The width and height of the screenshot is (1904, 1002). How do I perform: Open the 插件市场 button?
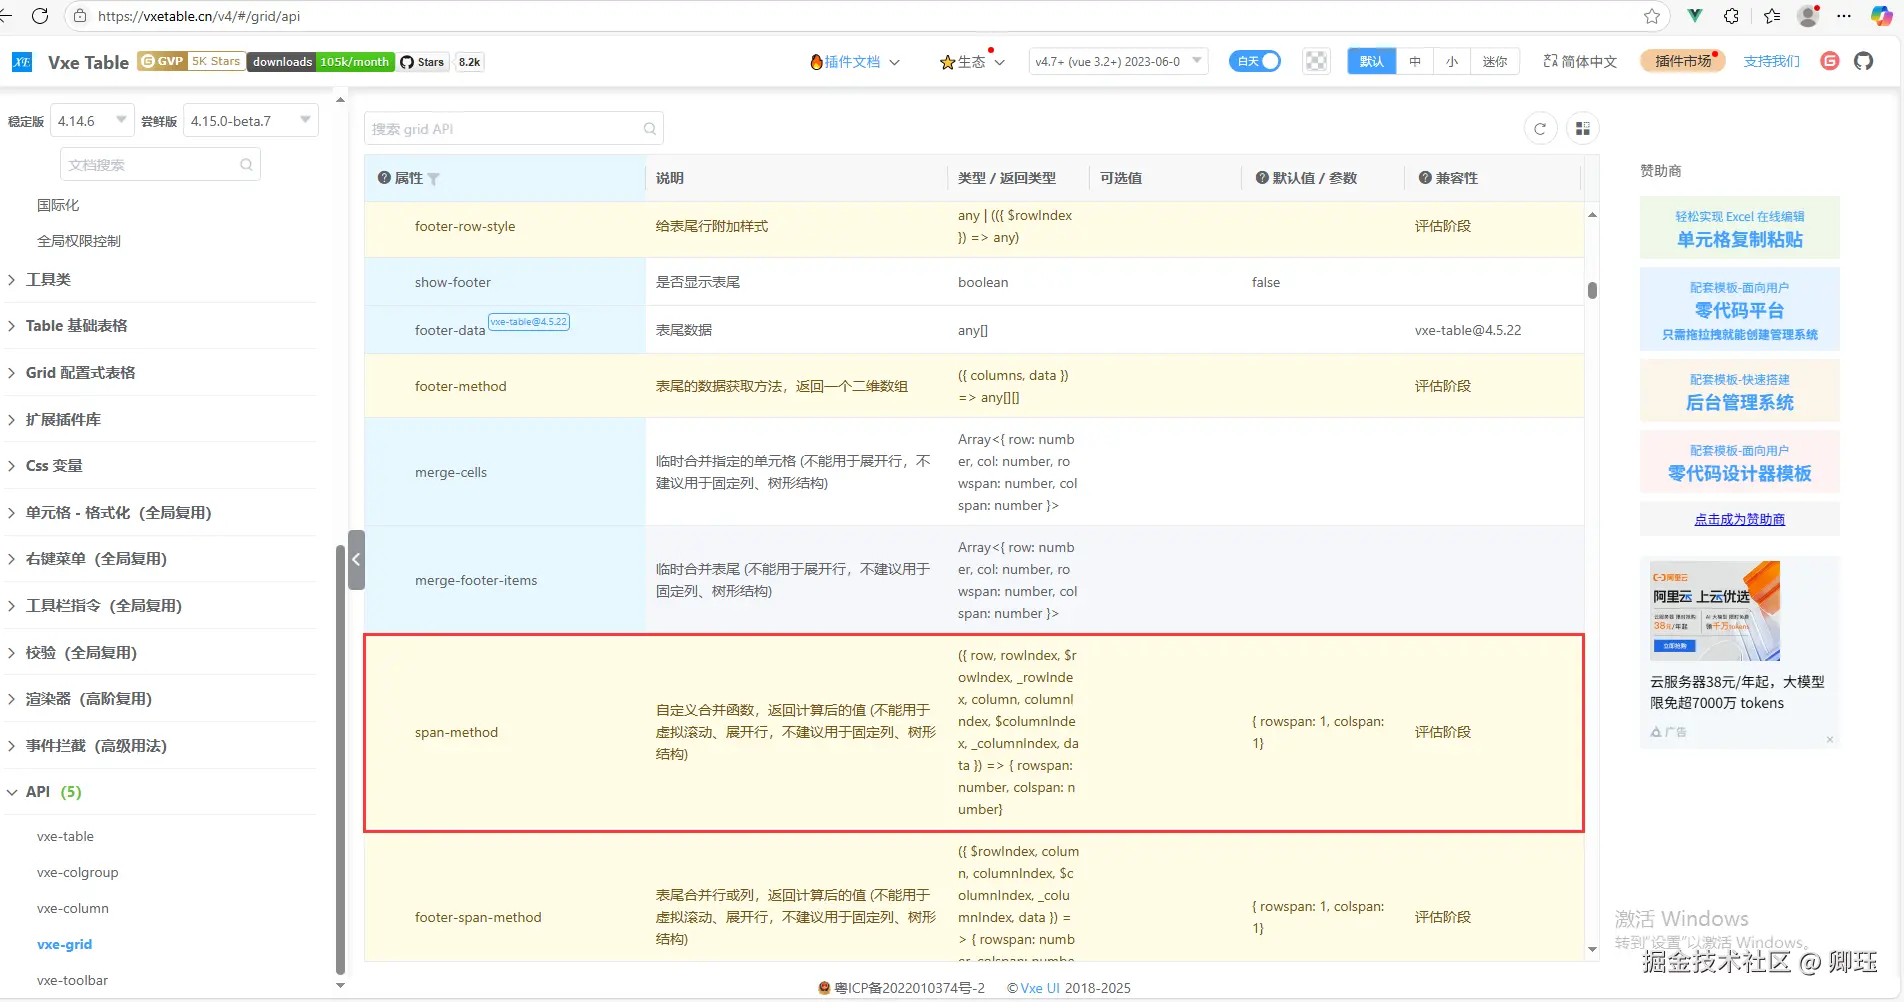point(1683,61)
